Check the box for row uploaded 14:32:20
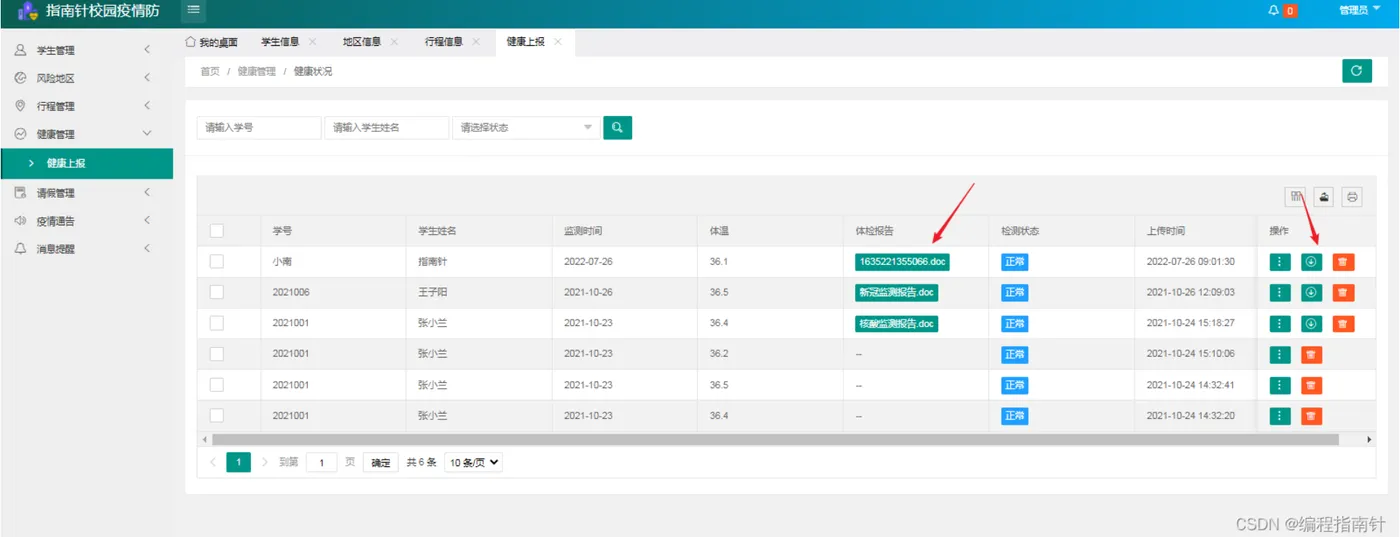Image resolution: width=1400 pixels, height=537 pixels. tap(217, 415)
